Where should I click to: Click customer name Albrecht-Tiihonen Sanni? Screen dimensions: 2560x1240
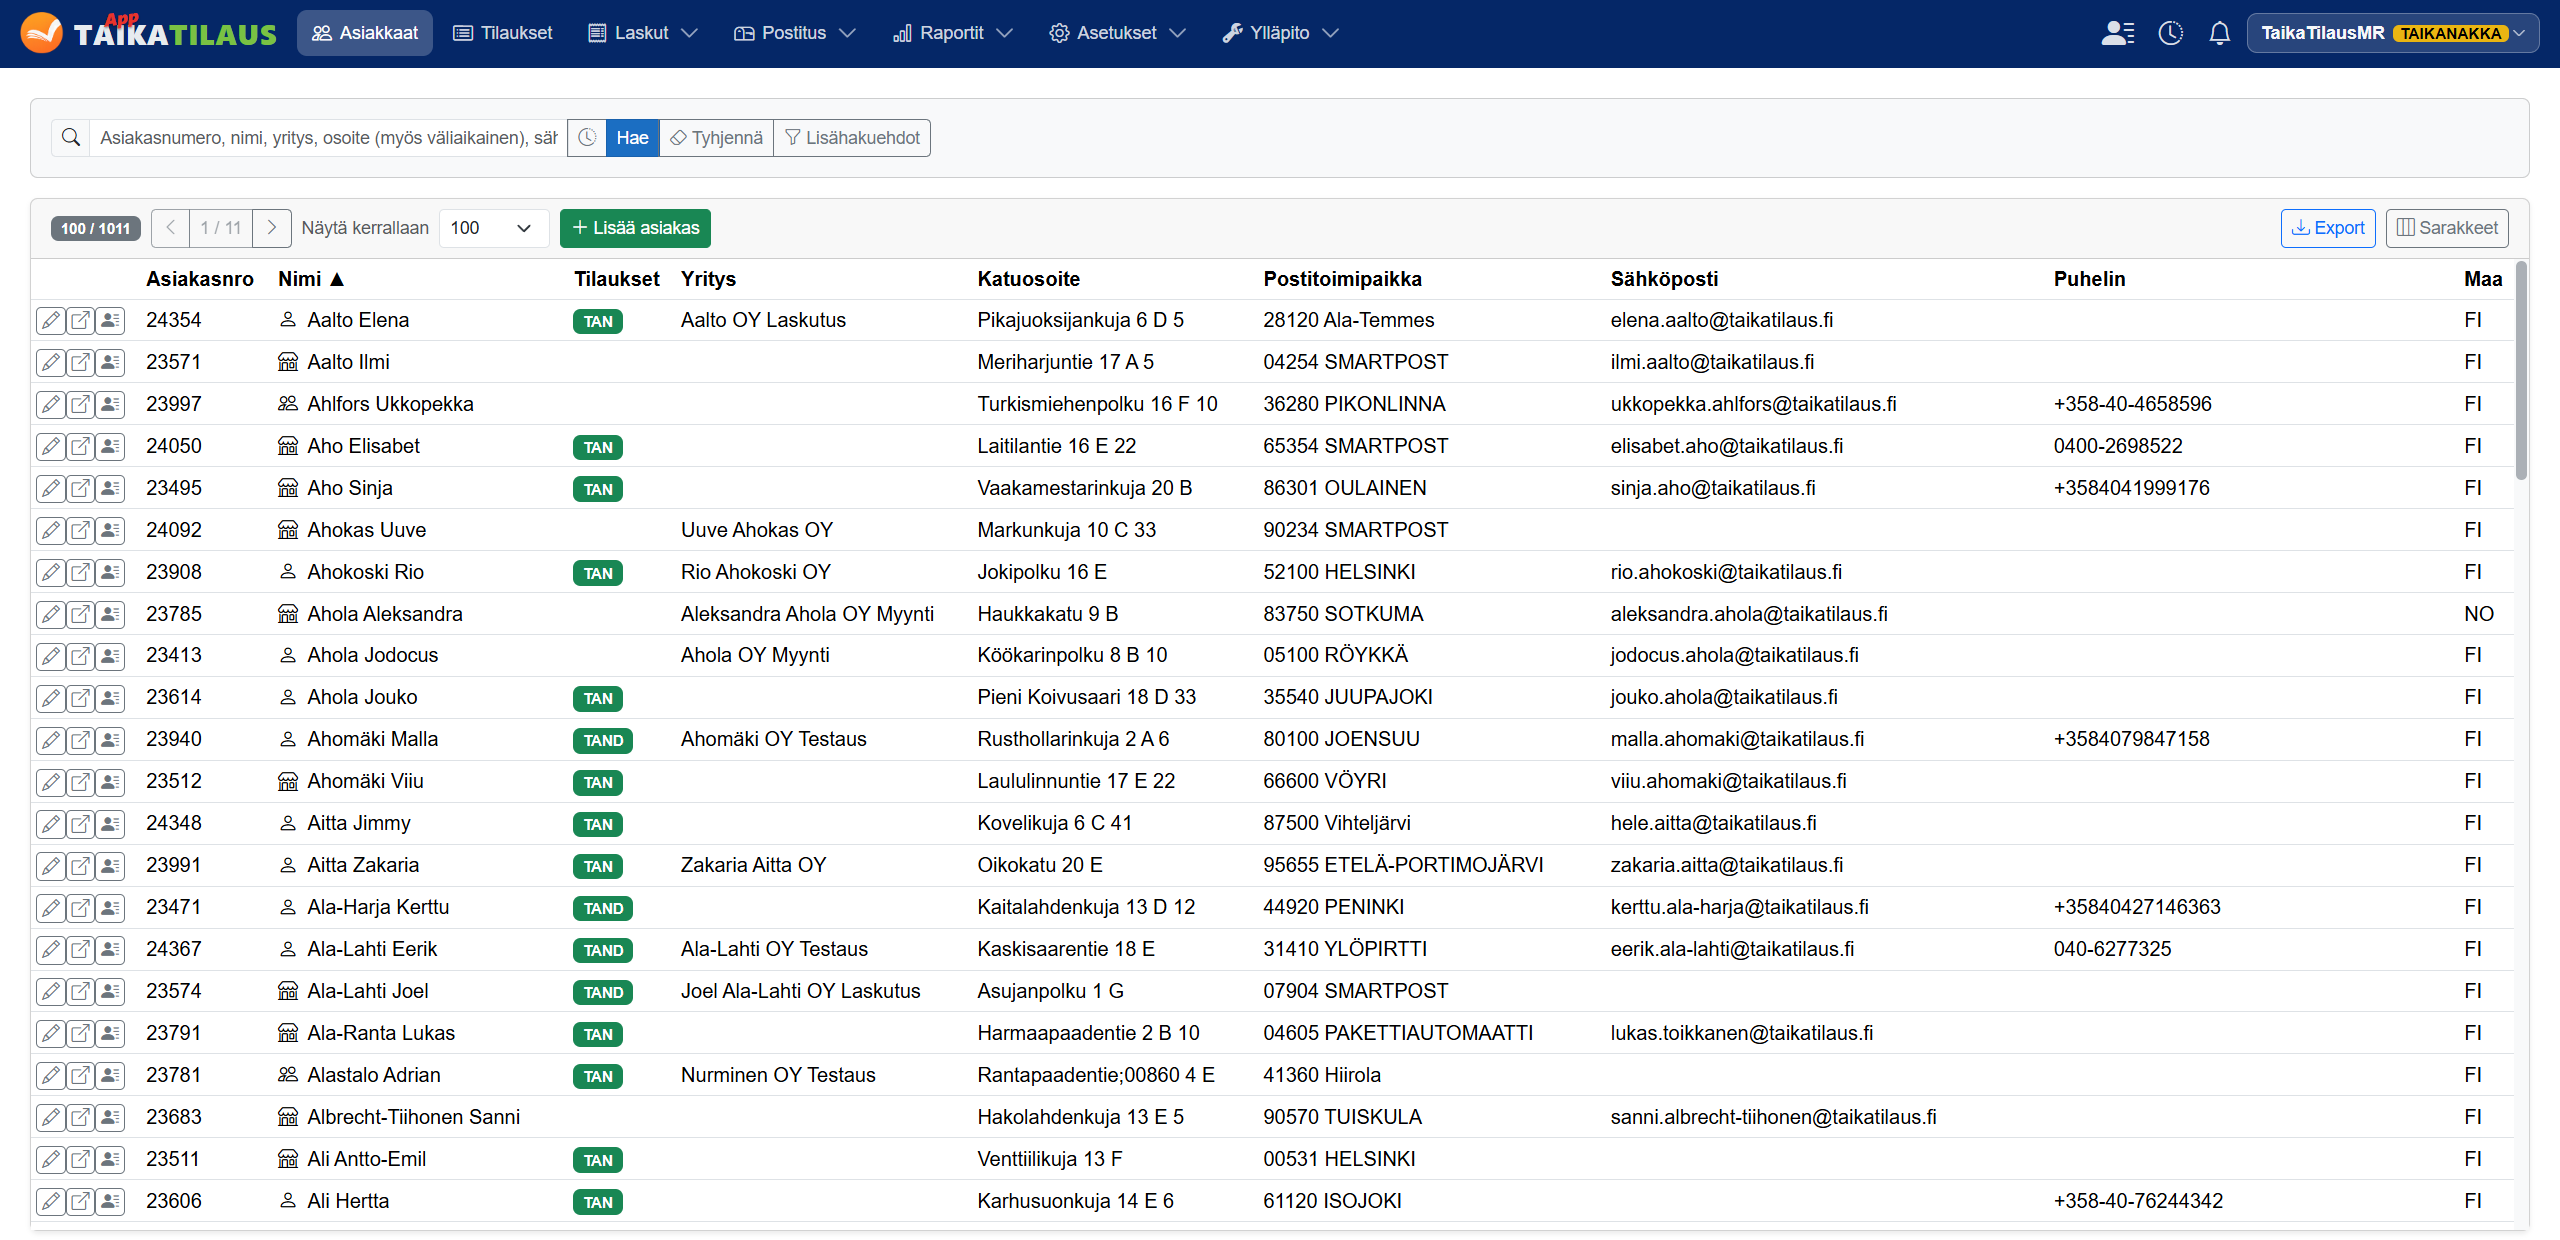click(x=413, y=1117)
